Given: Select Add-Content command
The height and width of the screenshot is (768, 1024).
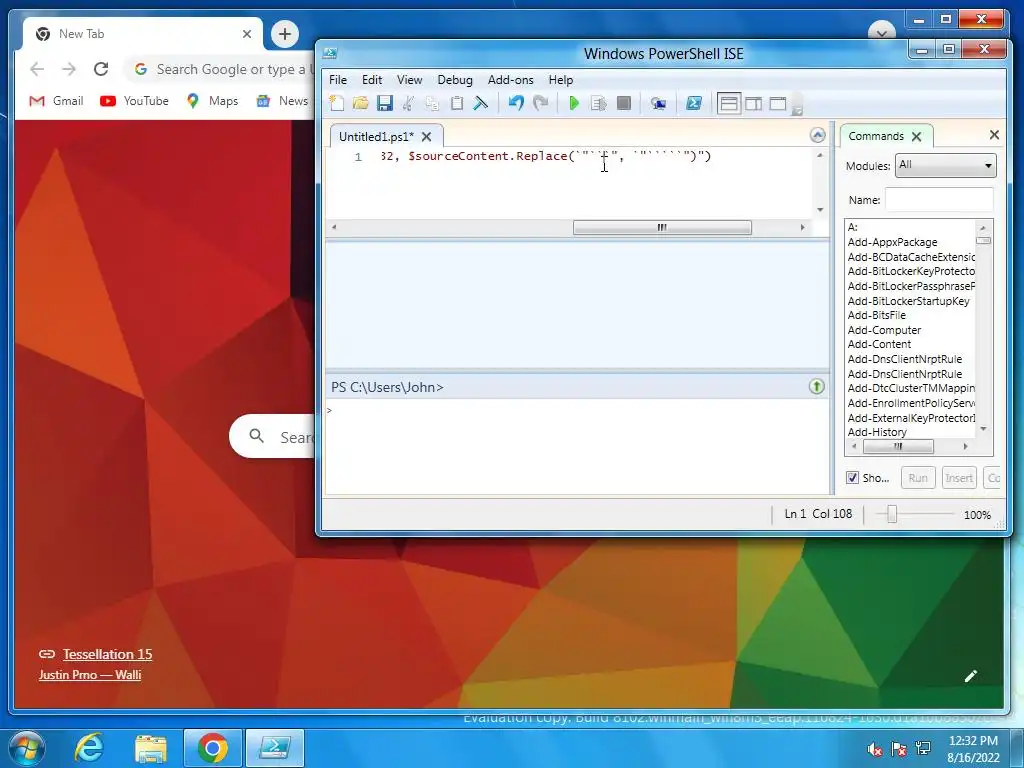Looking at the screenshot, I should point(879,344).
